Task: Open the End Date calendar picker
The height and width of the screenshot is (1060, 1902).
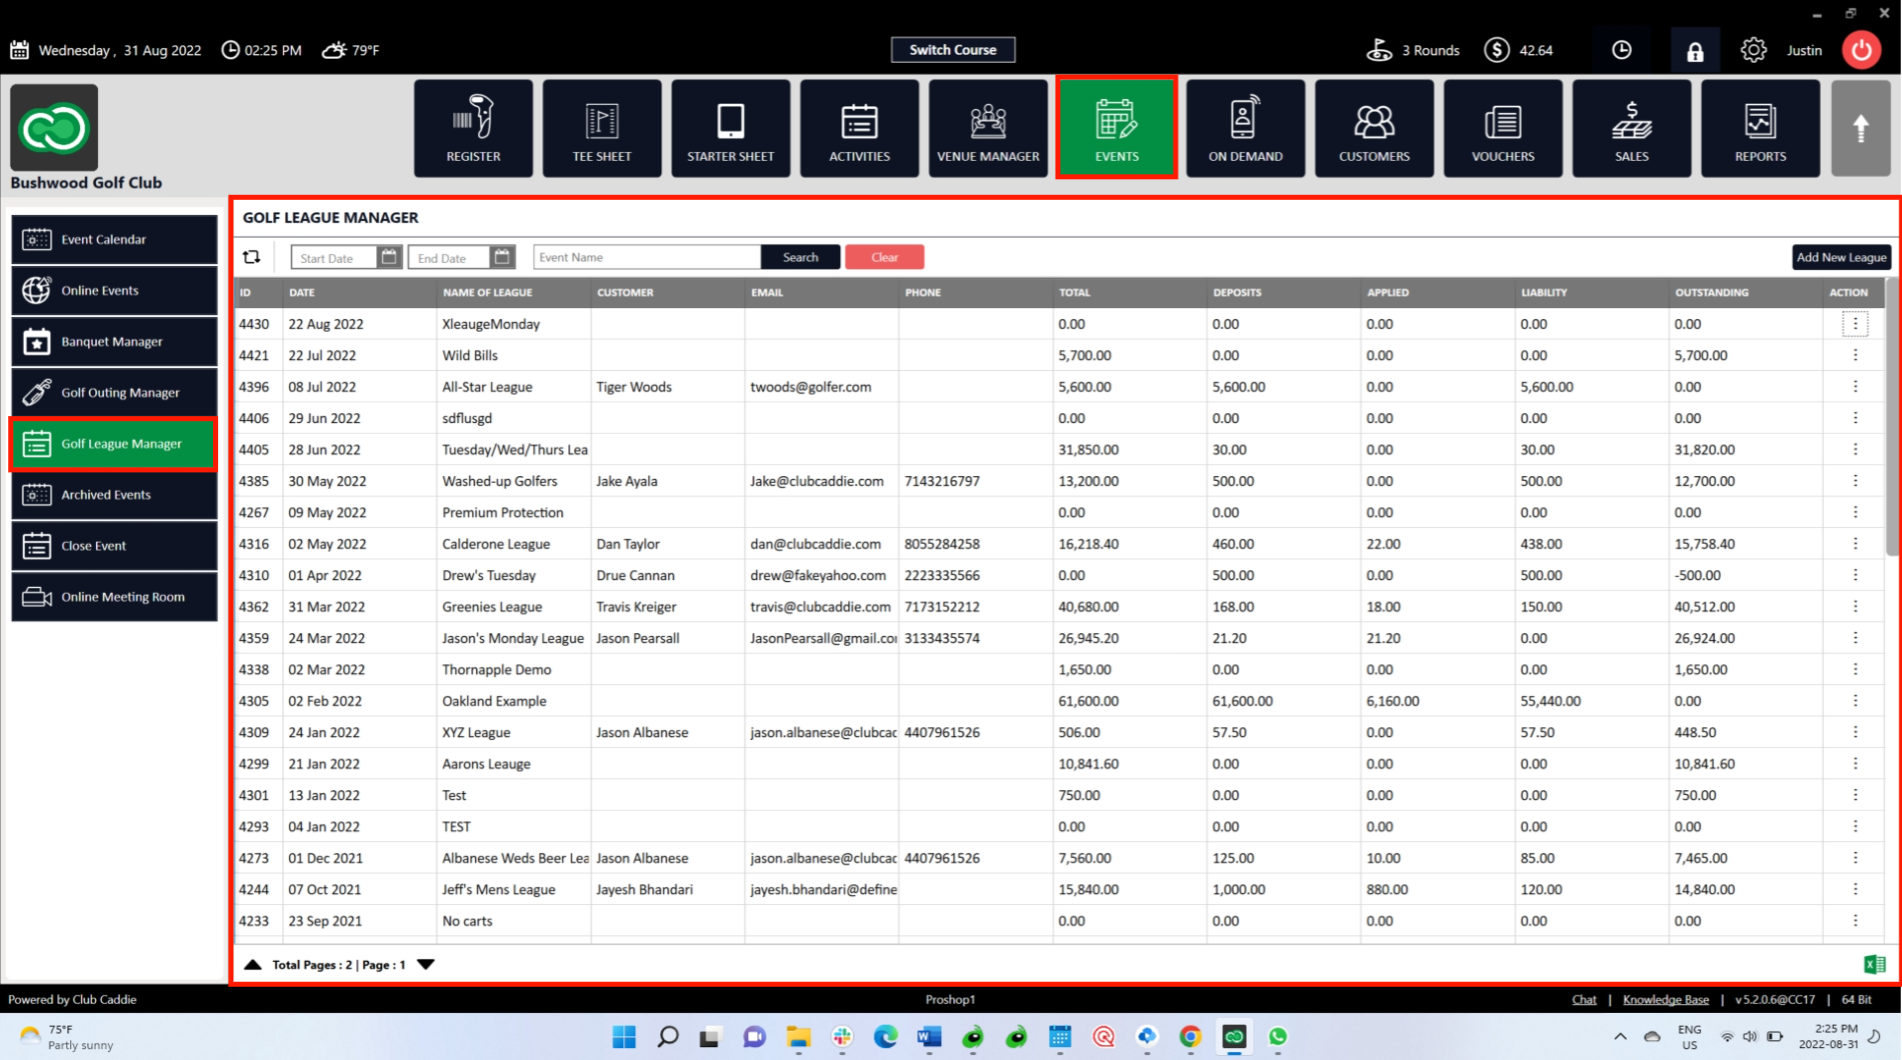Action: [502, 258]
